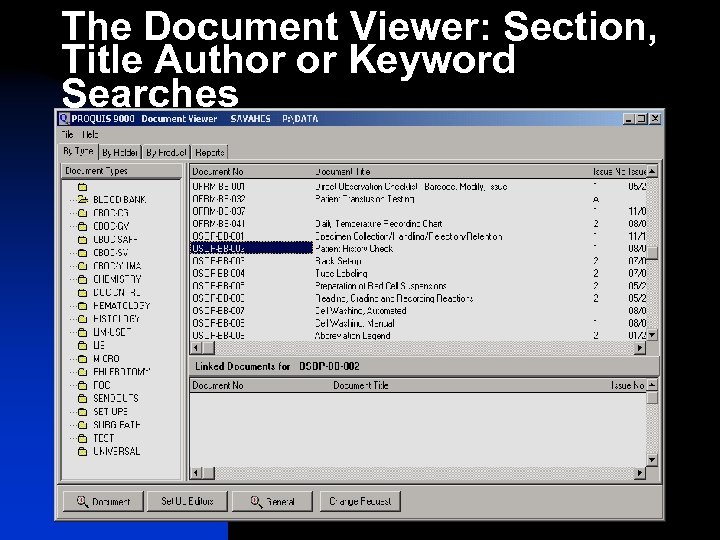Select the Abbreviation Legend row
This screenshot has height=540, width=720.
tap(418, 336)
